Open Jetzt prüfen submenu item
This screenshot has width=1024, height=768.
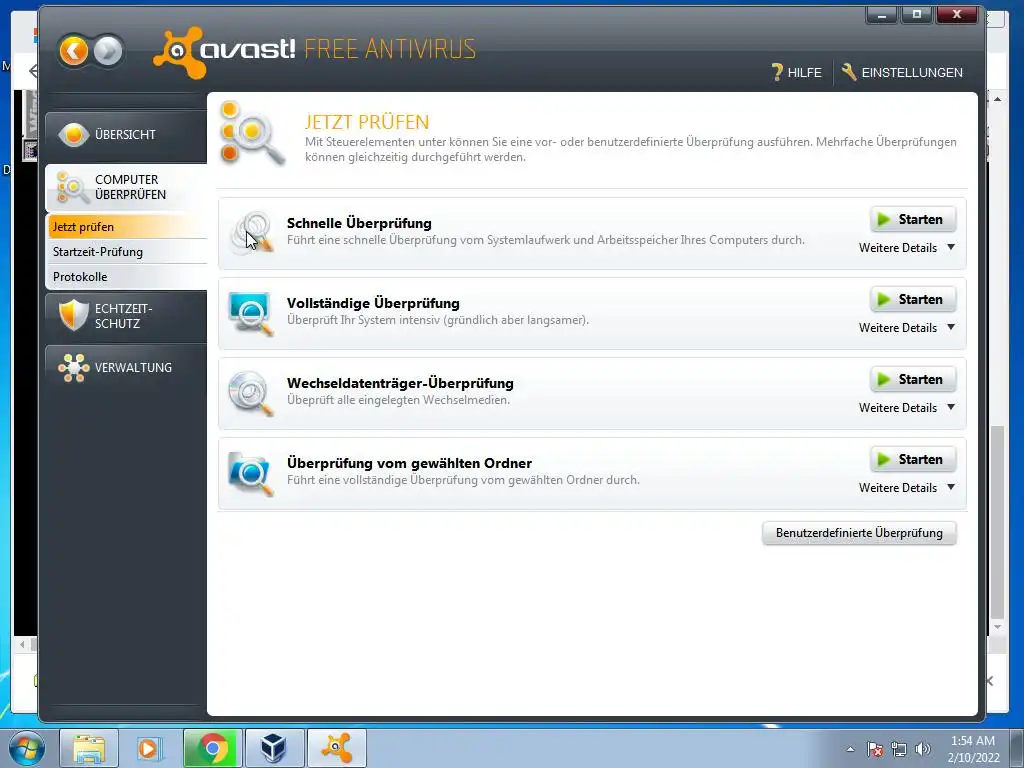(127, 227)
